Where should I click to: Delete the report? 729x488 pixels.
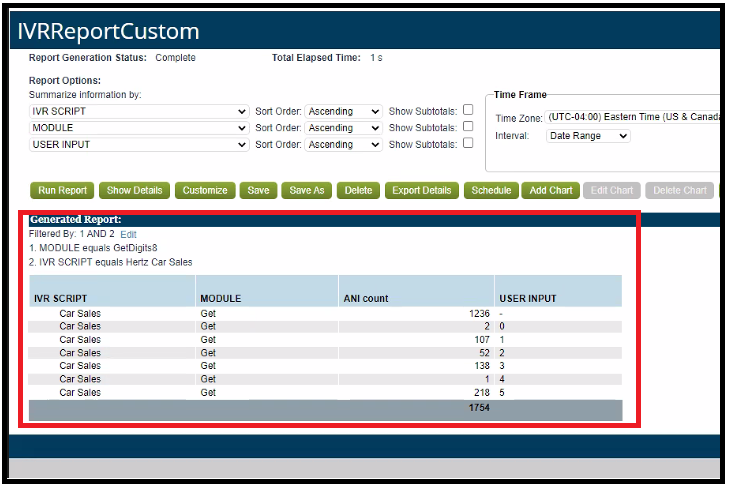click(x=358, y=191)
